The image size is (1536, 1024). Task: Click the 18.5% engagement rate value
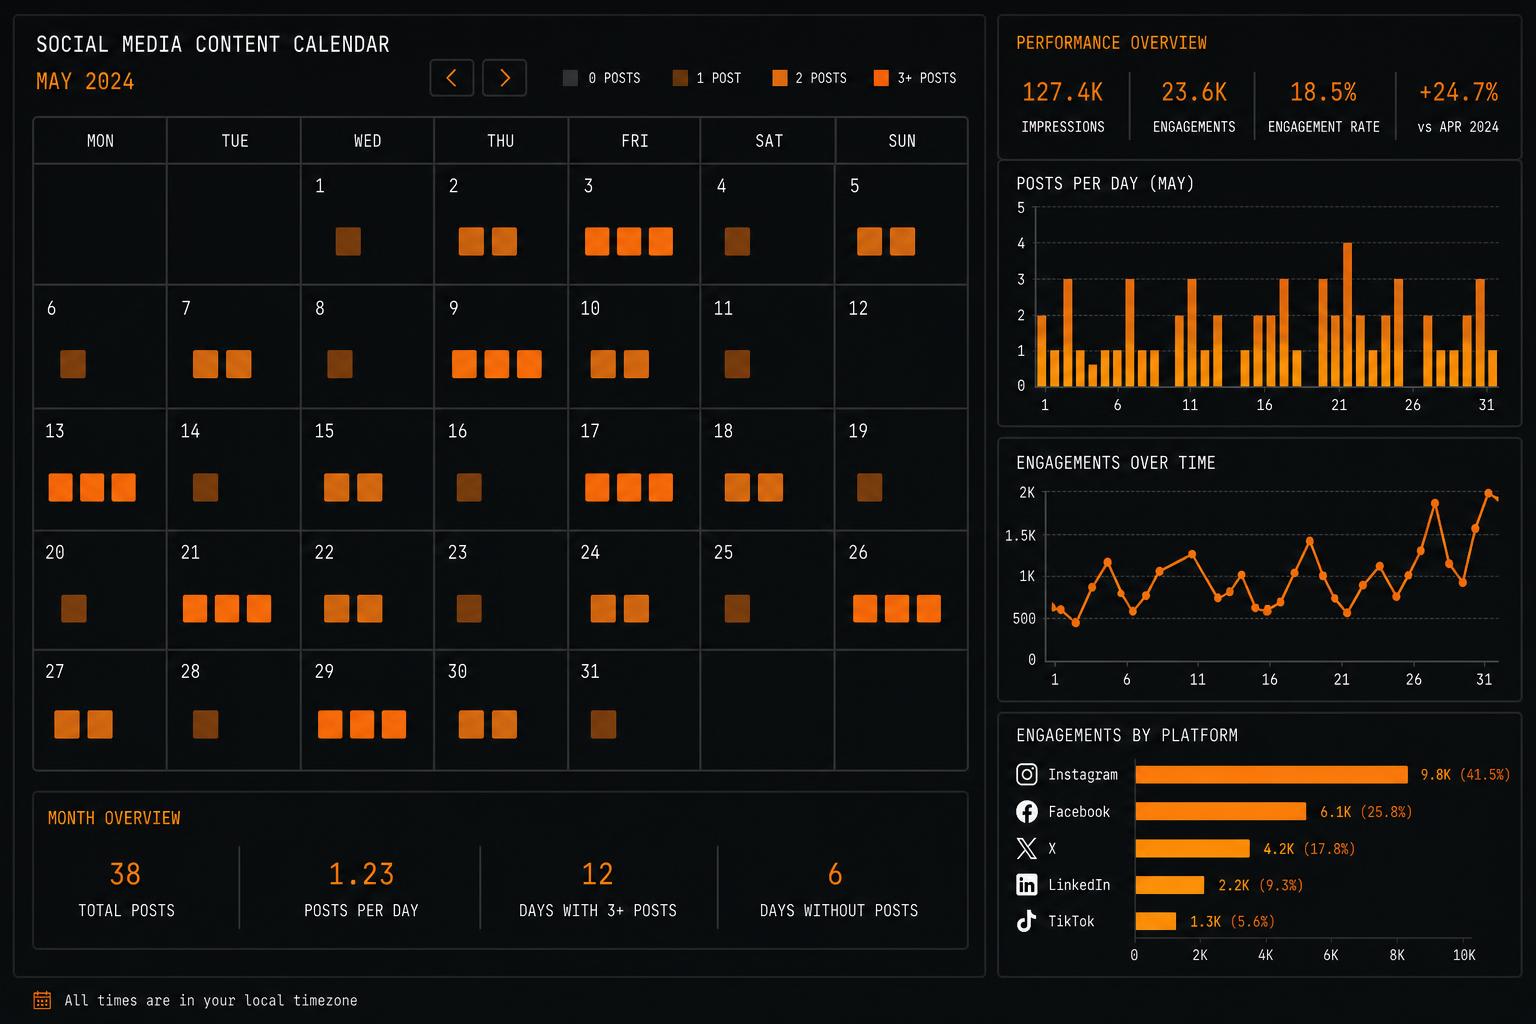1323,92
